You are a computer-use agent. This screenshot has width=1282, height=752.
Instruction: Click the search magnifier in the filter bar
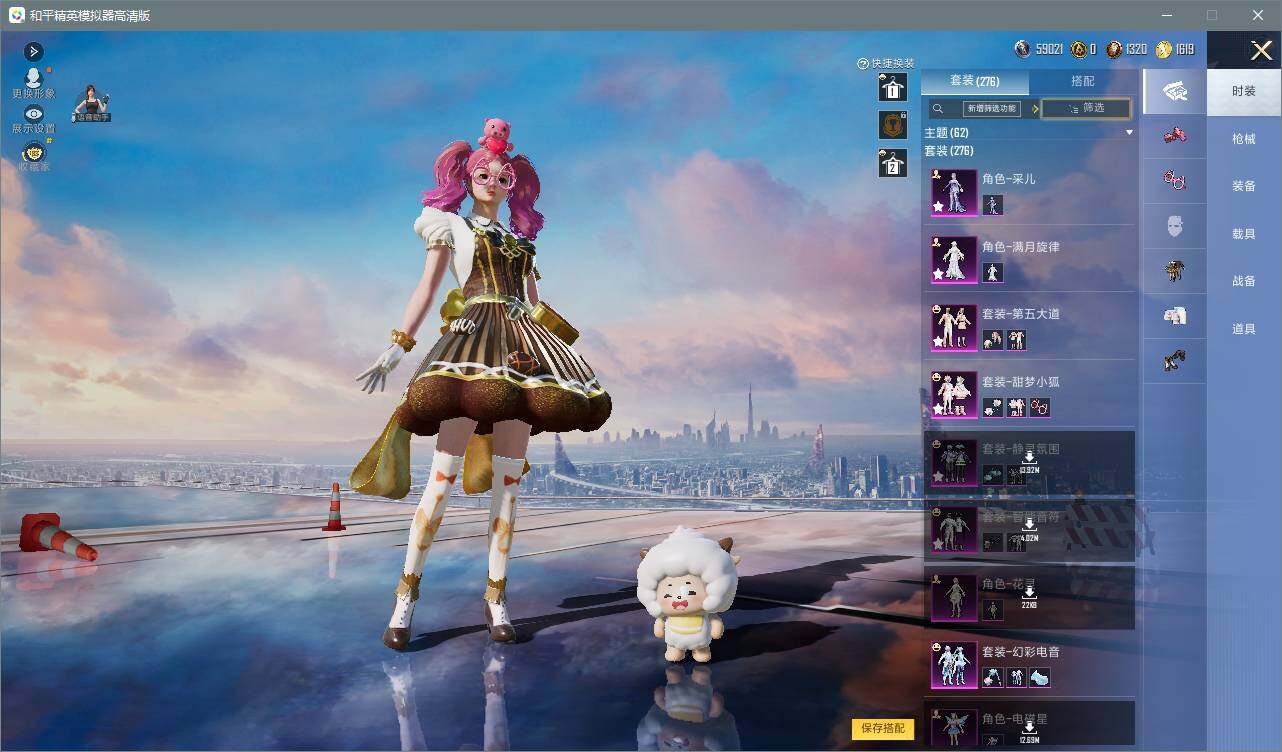pyautogui.click(x=938, y=109)
